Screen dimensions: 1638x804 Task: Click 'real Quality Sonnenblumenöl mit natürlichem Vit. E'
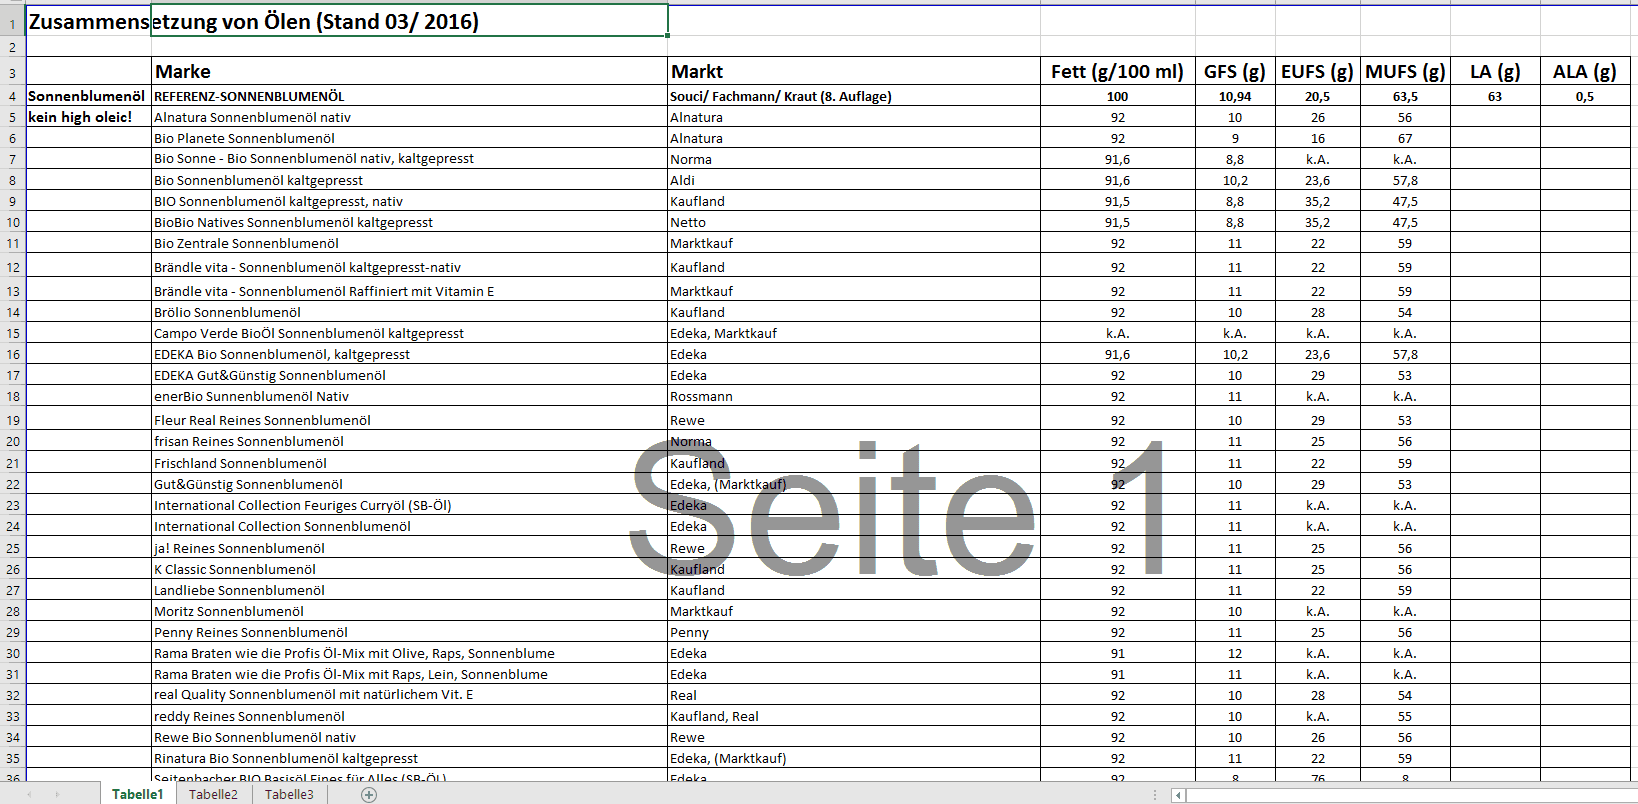click(x=410, y=695)
